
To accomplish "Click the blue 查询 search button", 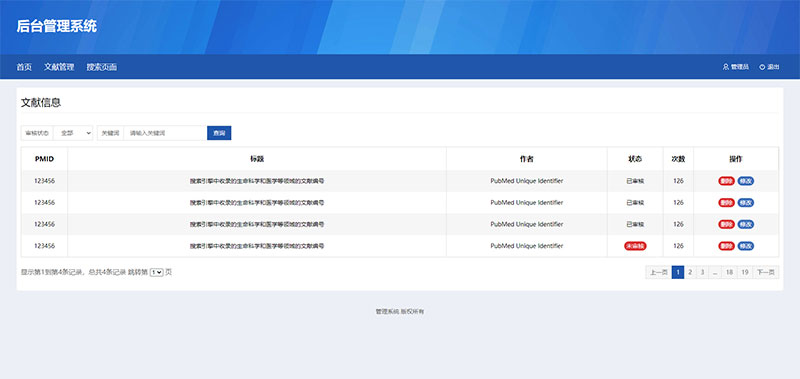I will [219, 133].
